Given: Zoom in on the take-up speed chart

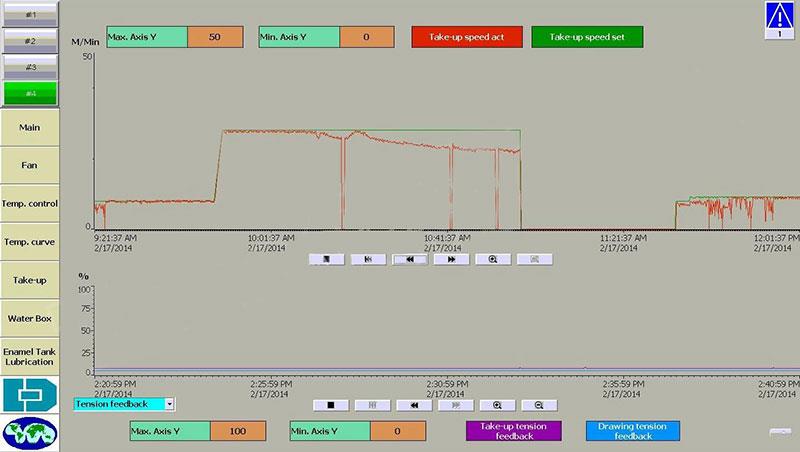Looking at the screenshot, I should (494, 258).
